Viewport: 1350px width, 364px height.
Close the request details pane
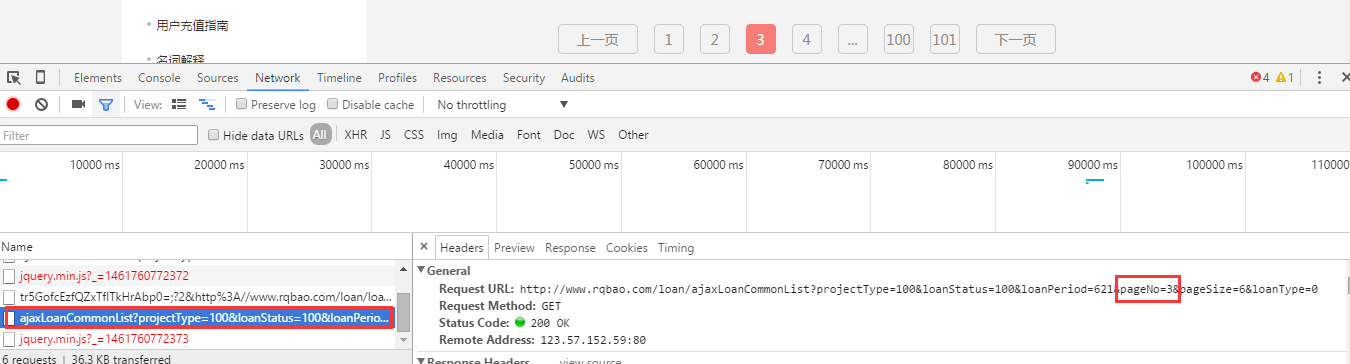tap(423, 247)
